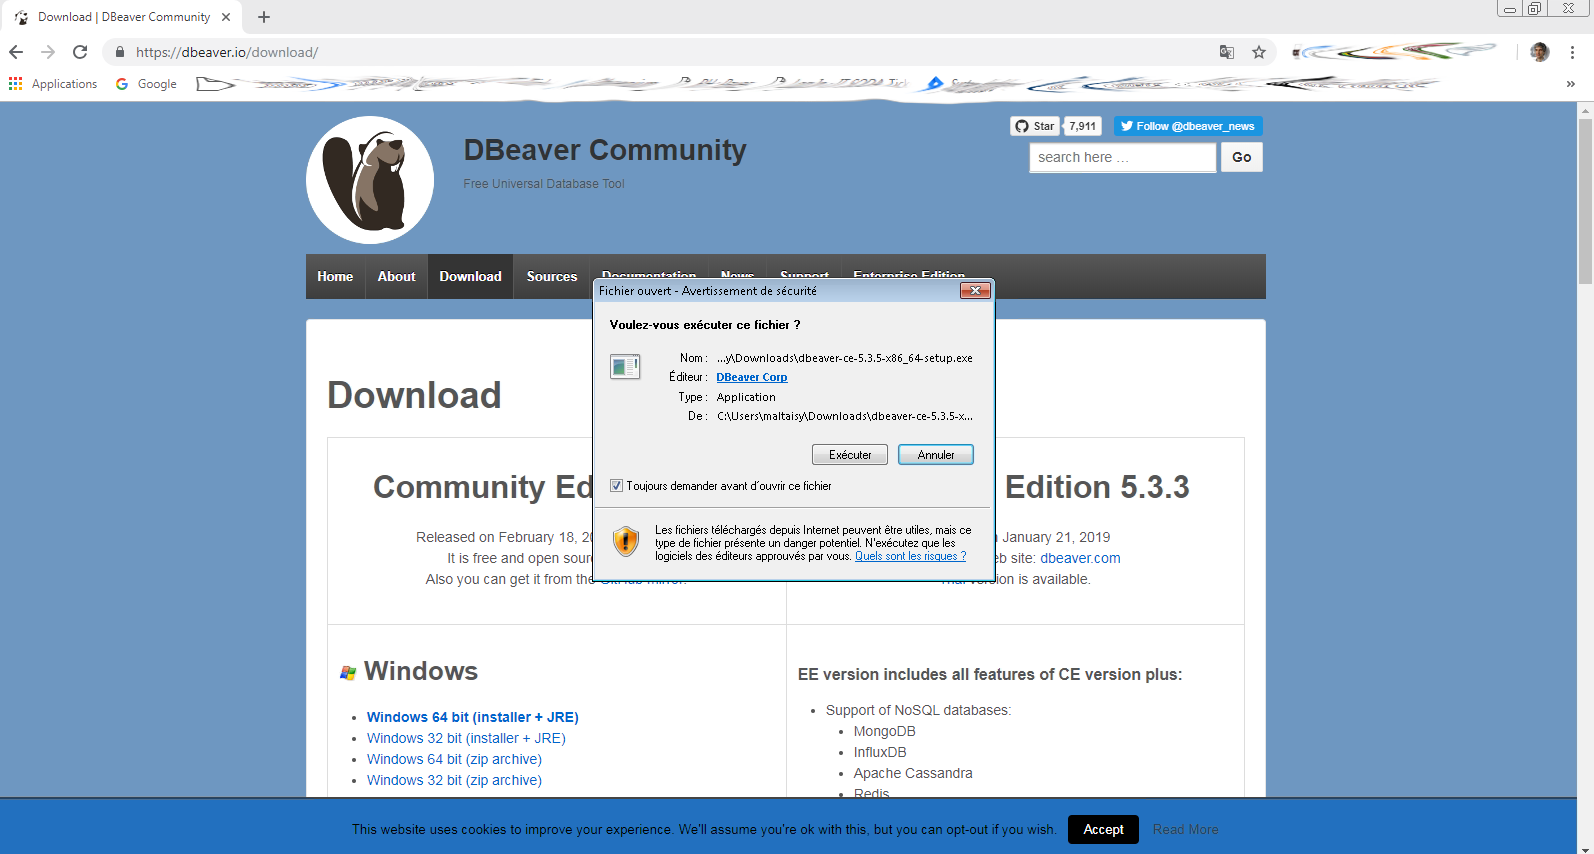Image resolution: width=1594 pixels, height=854 pixels.
Task: Open Chrome three-dot menu
Action: (x=1572, y=52)
